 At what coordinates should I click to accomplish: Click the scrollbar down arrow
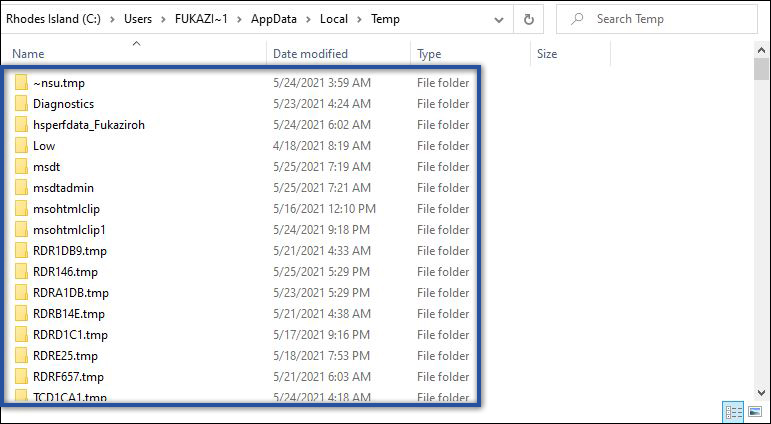(761, 393)
